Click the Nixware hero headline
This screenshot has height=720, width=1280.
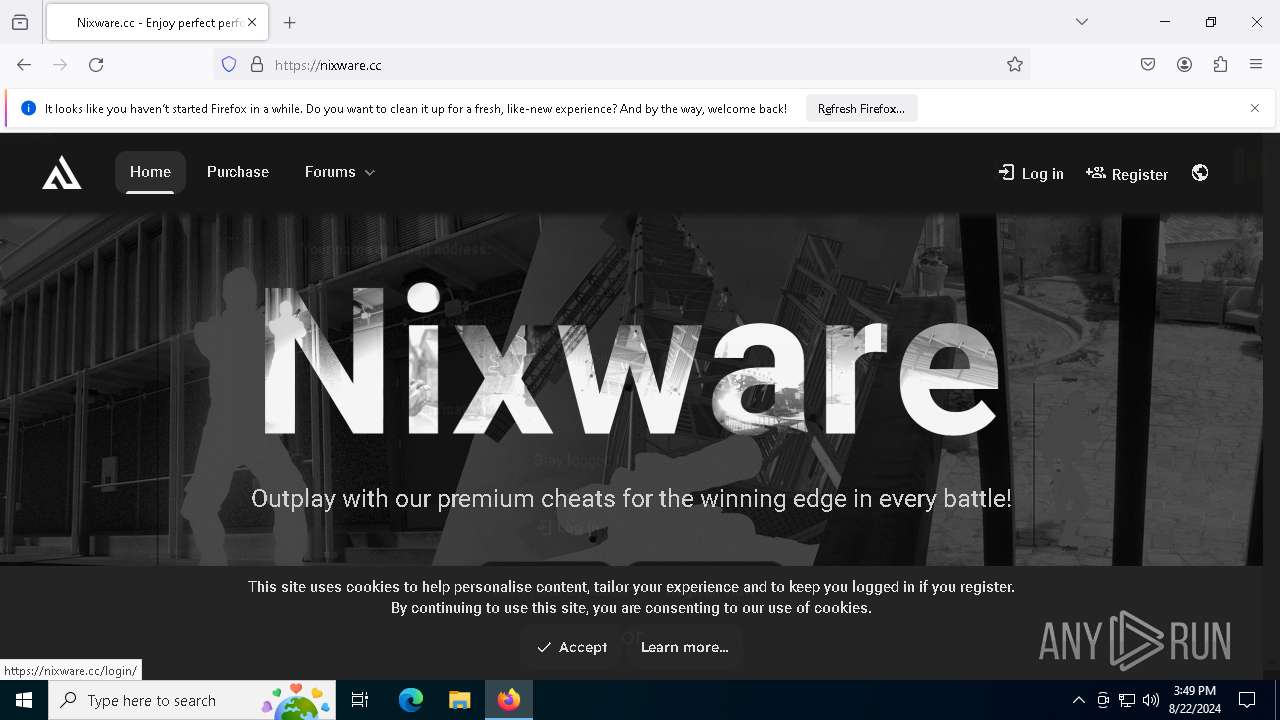coord(631,359)
